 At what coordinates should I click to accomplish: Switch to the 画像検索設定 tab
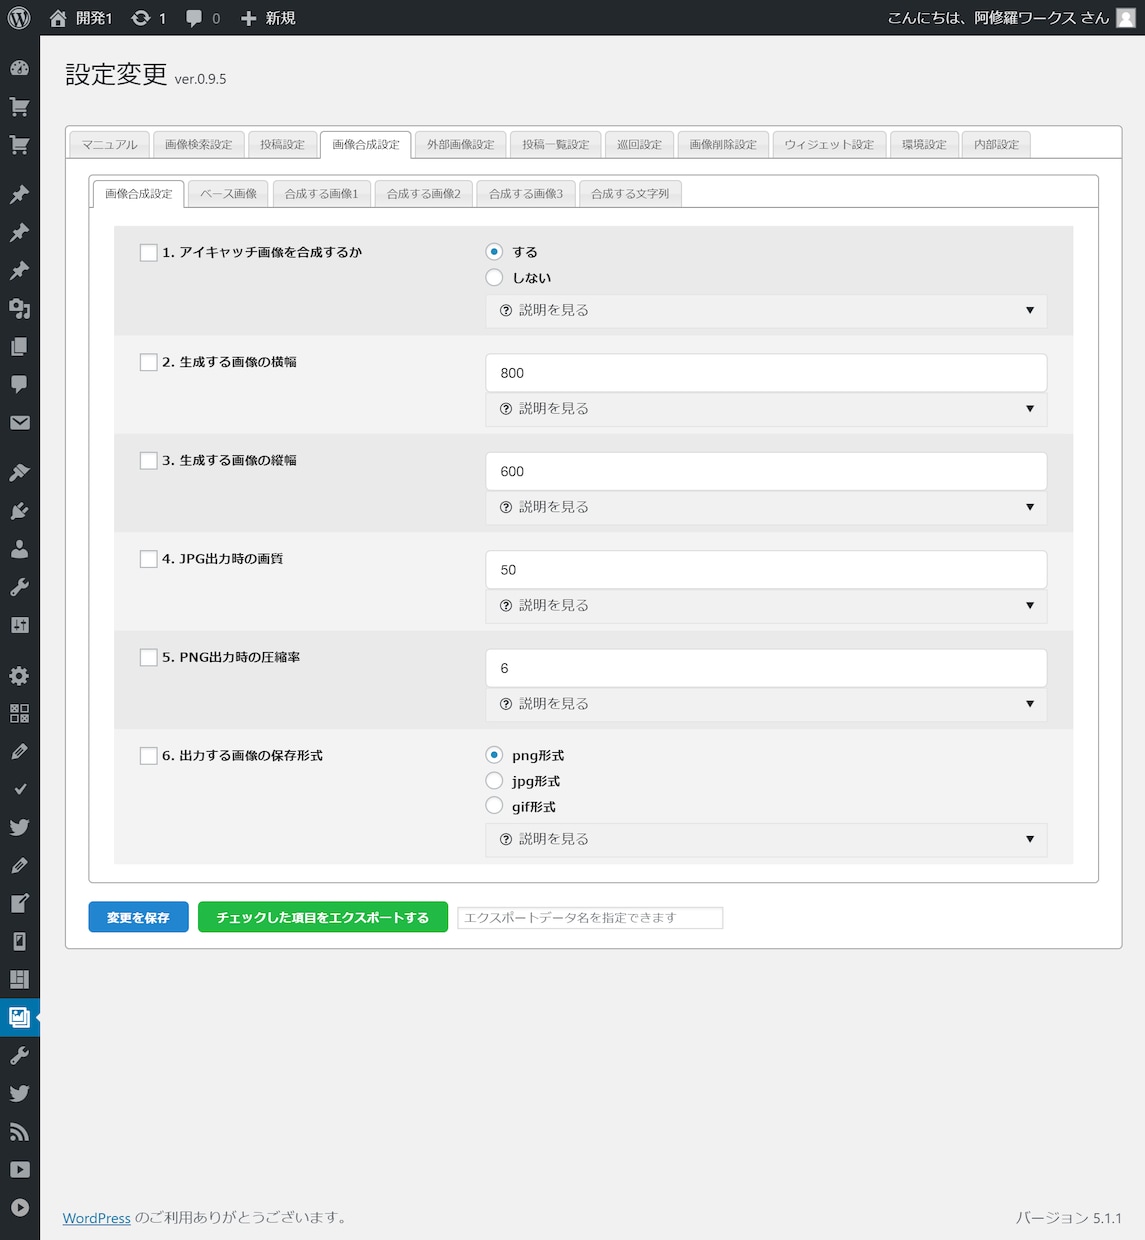point(198,145)
